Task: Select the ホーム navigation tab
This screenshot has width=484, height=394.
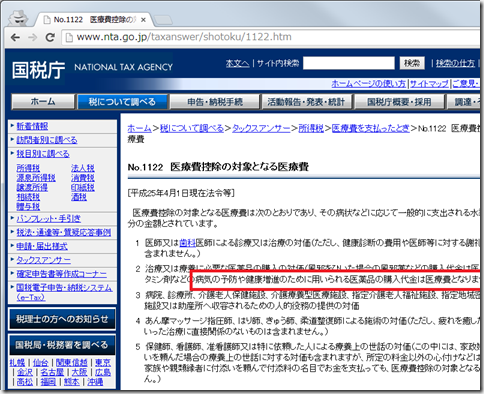Action: click(x=43, y=102)
